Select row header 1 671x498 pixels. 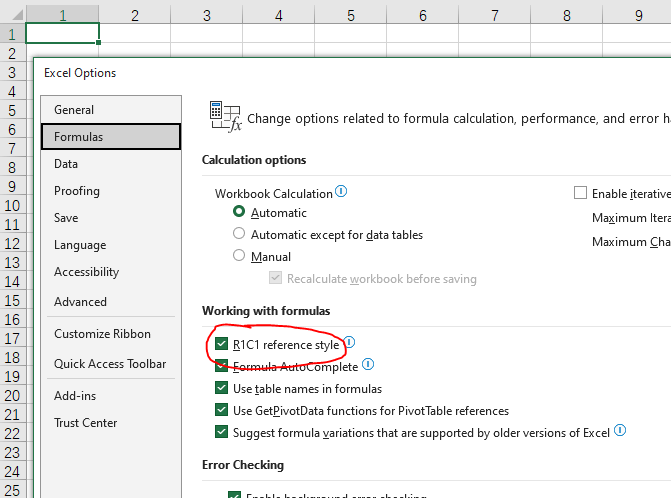12,34
